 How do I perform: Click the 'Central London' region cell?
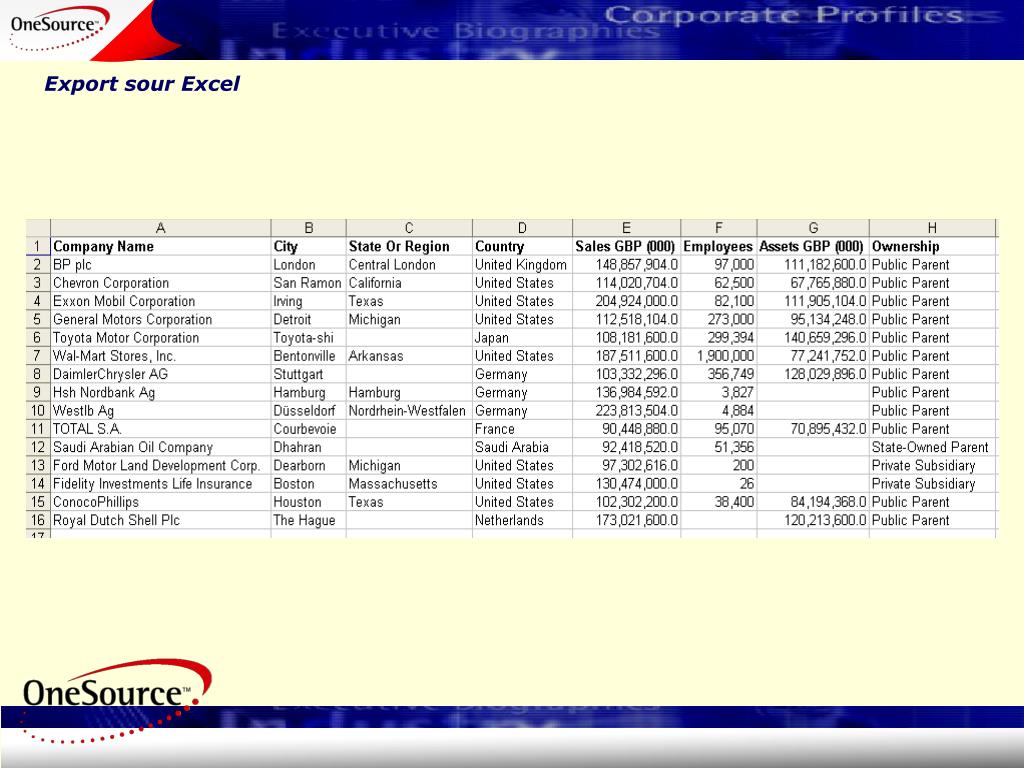click(409, 264)
